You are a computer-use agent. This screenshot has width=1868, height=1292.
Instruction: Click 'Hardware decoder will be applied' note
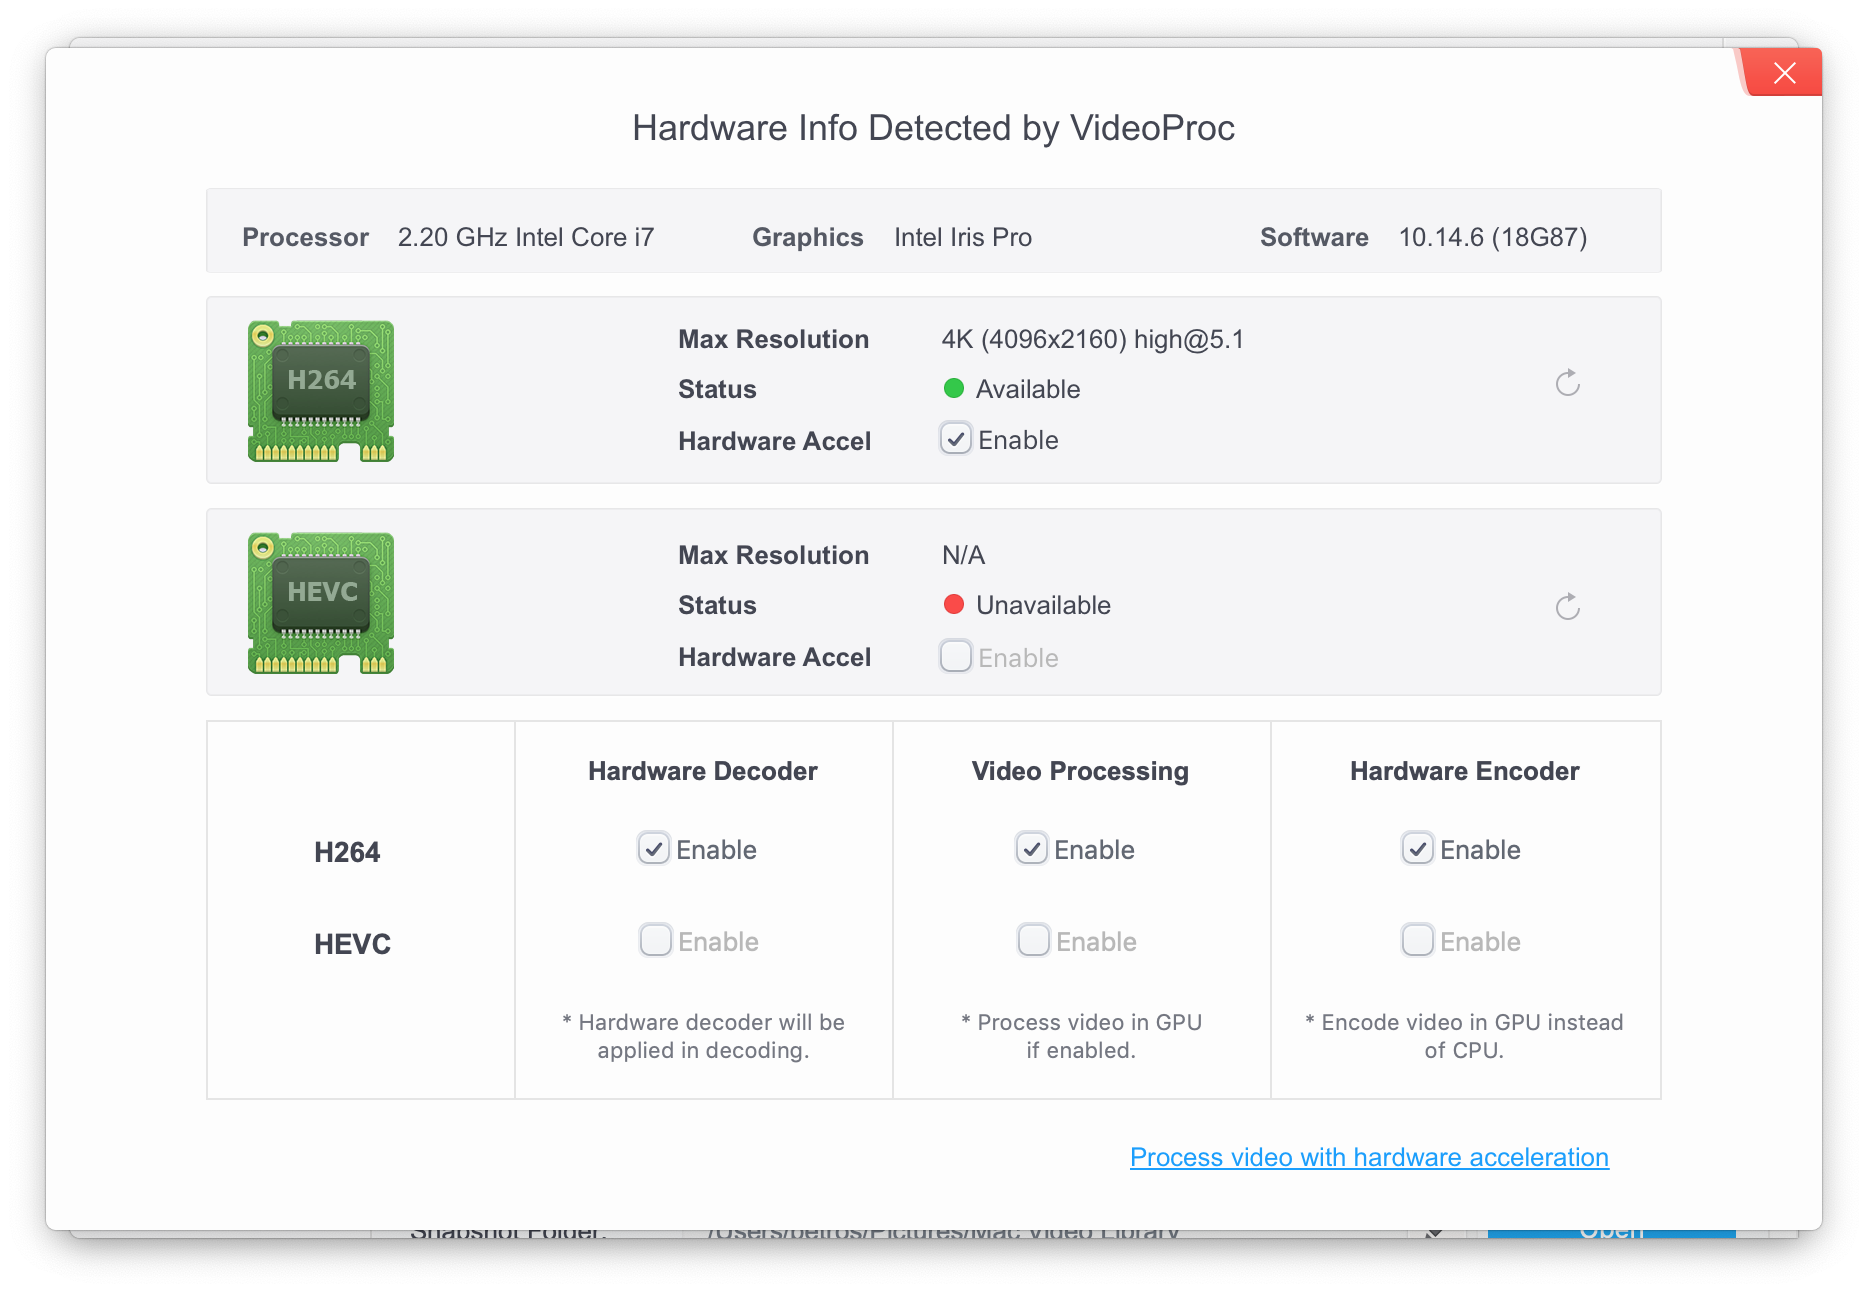click(703, 1036)
